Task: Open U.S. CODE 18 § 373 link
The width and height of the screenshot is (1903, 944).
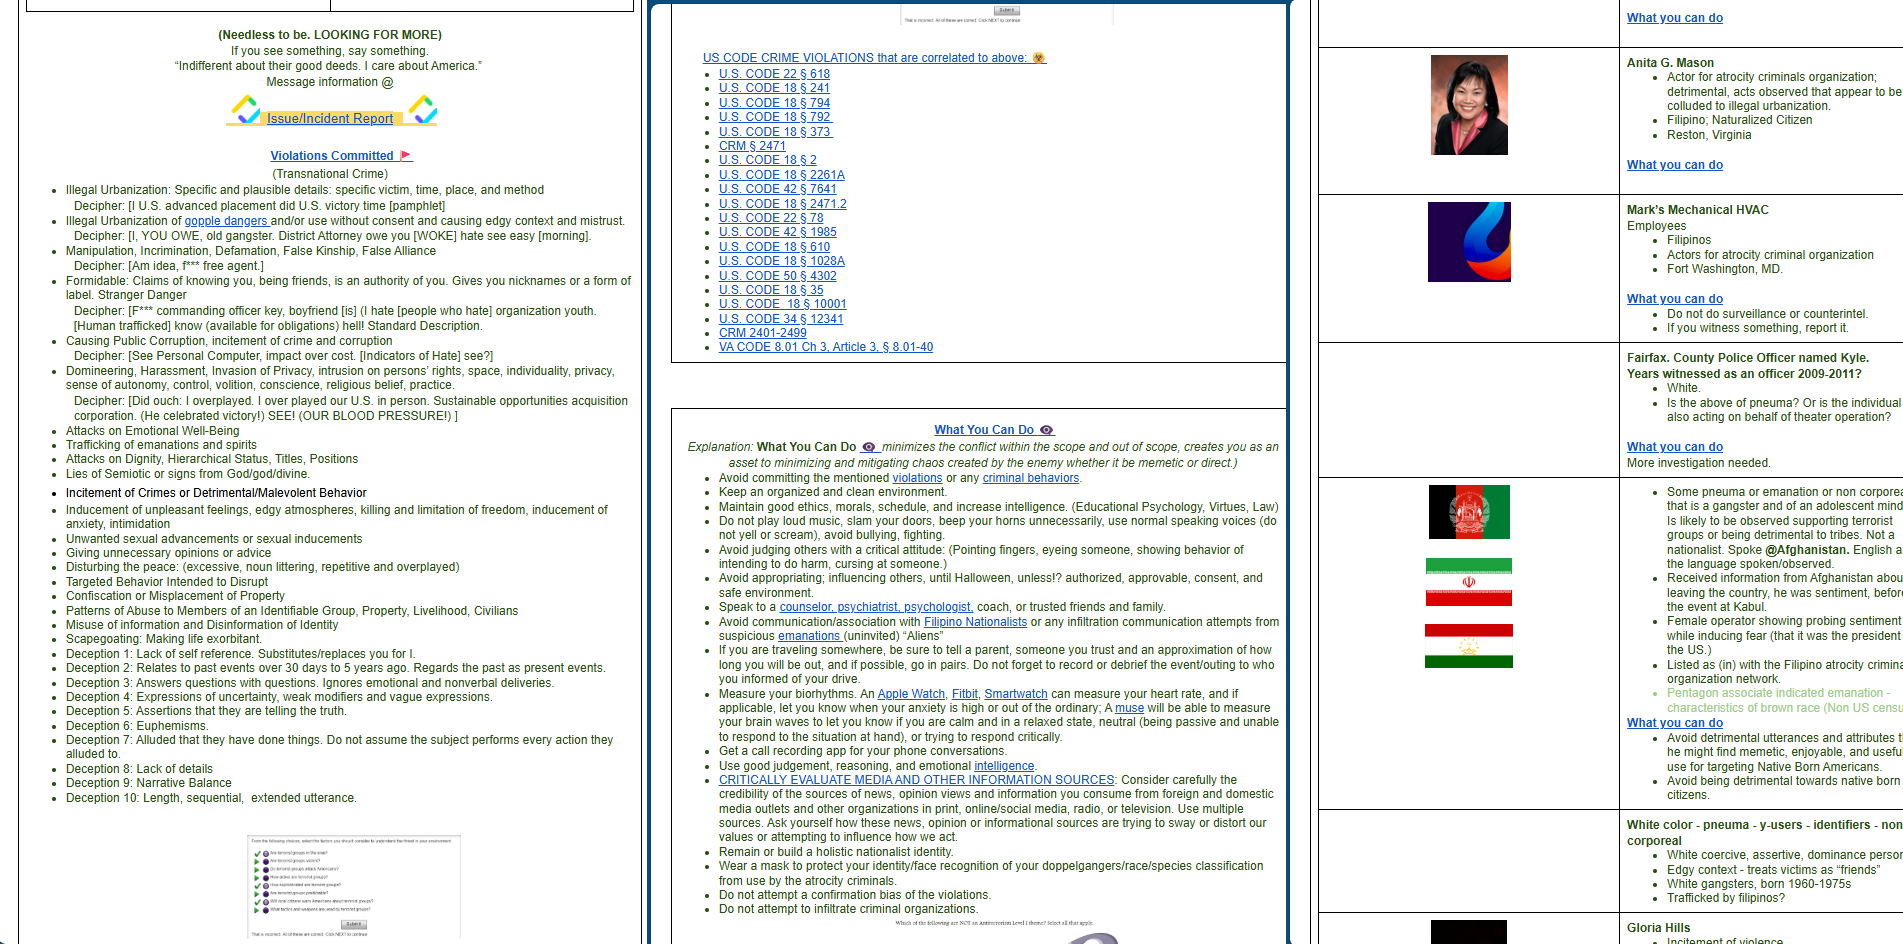Action: tap(775, 132)
